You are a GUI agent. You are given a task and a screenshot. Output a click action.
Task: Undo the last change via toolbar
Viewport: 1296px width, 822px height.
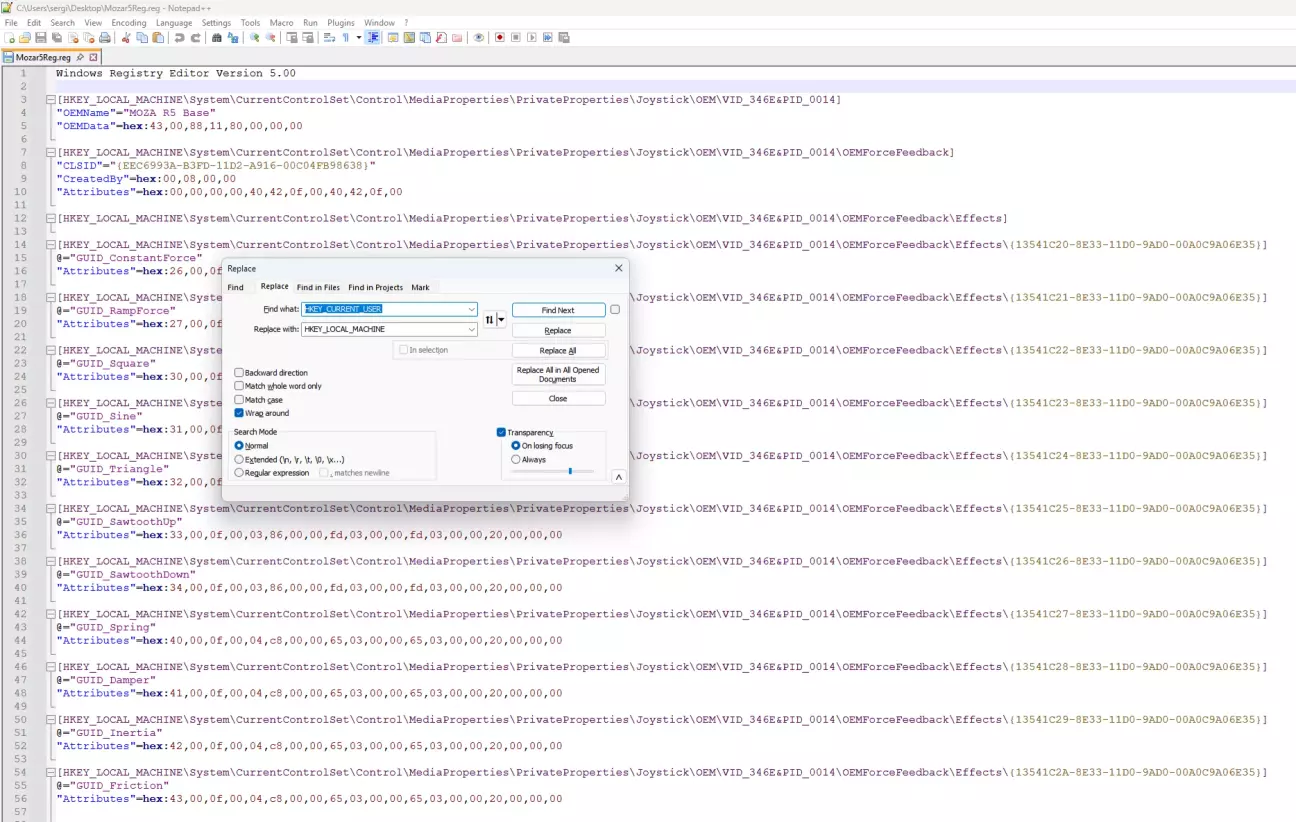pos(179,38)
